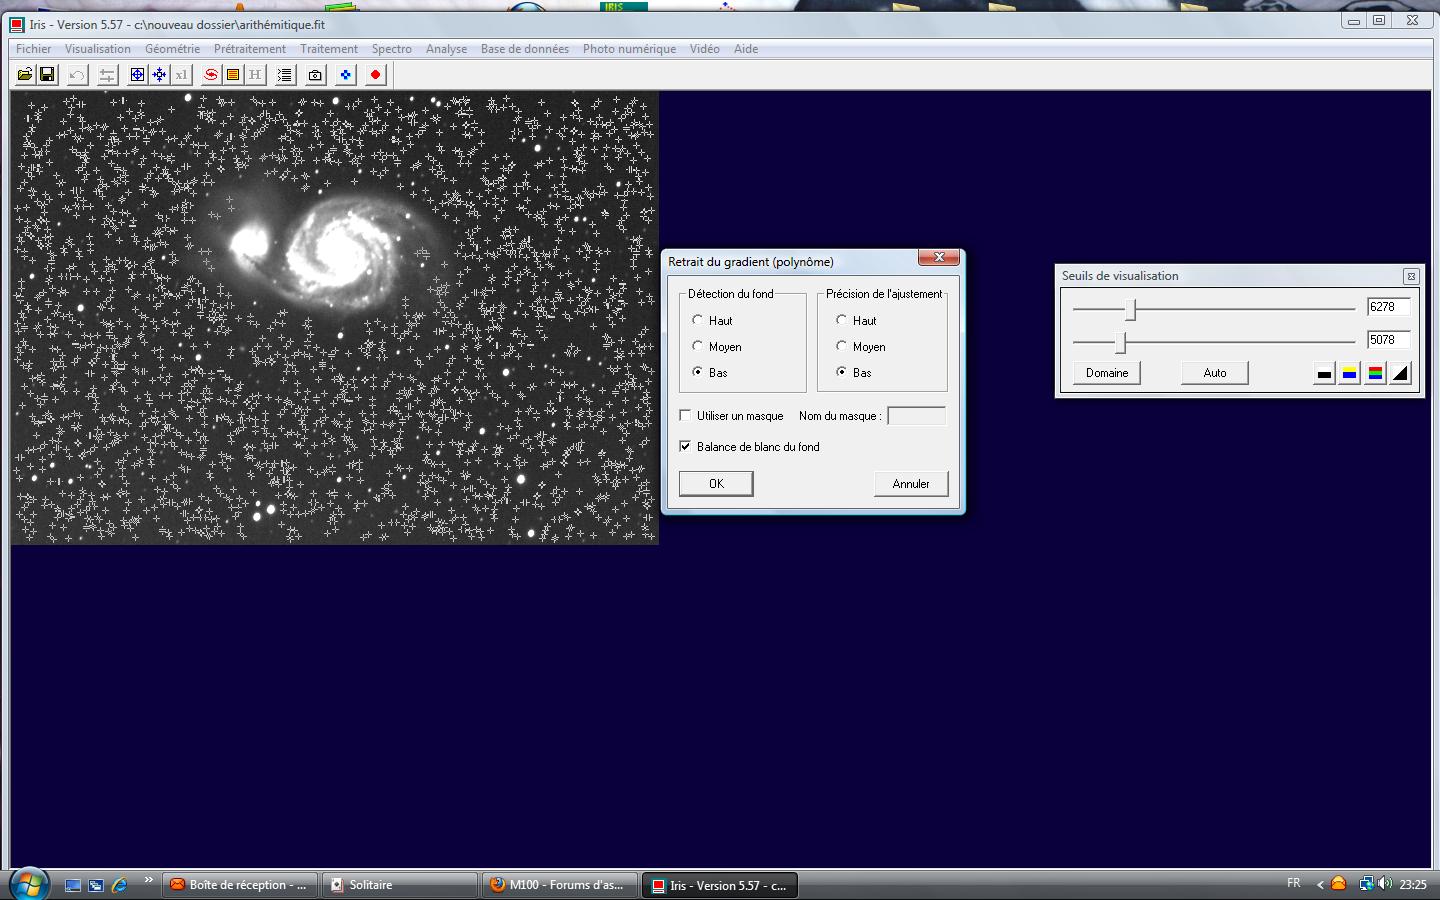Screen dimensions: 1440x900
Task: Save the image with the floppy disk icon
Action: pyautogui.click(x=47, y=75)
